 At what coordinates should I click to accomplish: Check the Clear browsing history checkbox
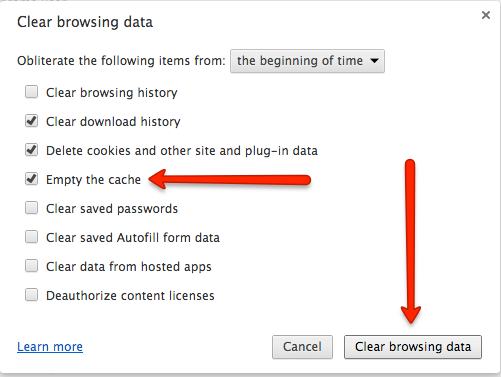coord(31,92)
